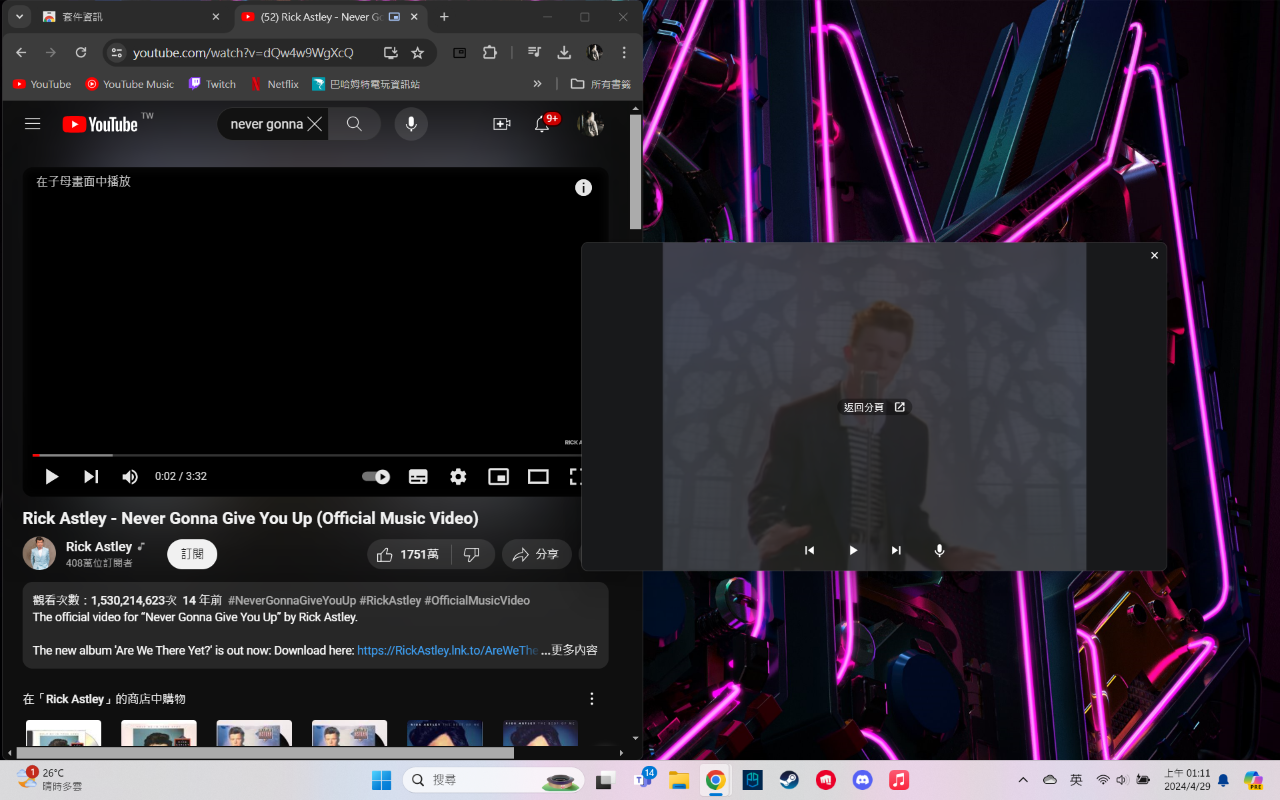This screenshot has height=800, width=1280.
Task: Show hidden bookmarks with the chevron
Action: [537, 84]
